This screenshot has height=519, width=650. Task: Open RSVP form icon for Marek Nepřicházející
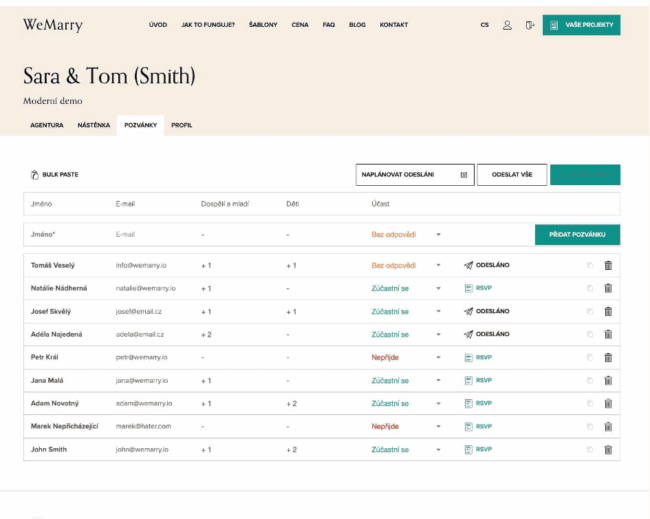point(468,426)
